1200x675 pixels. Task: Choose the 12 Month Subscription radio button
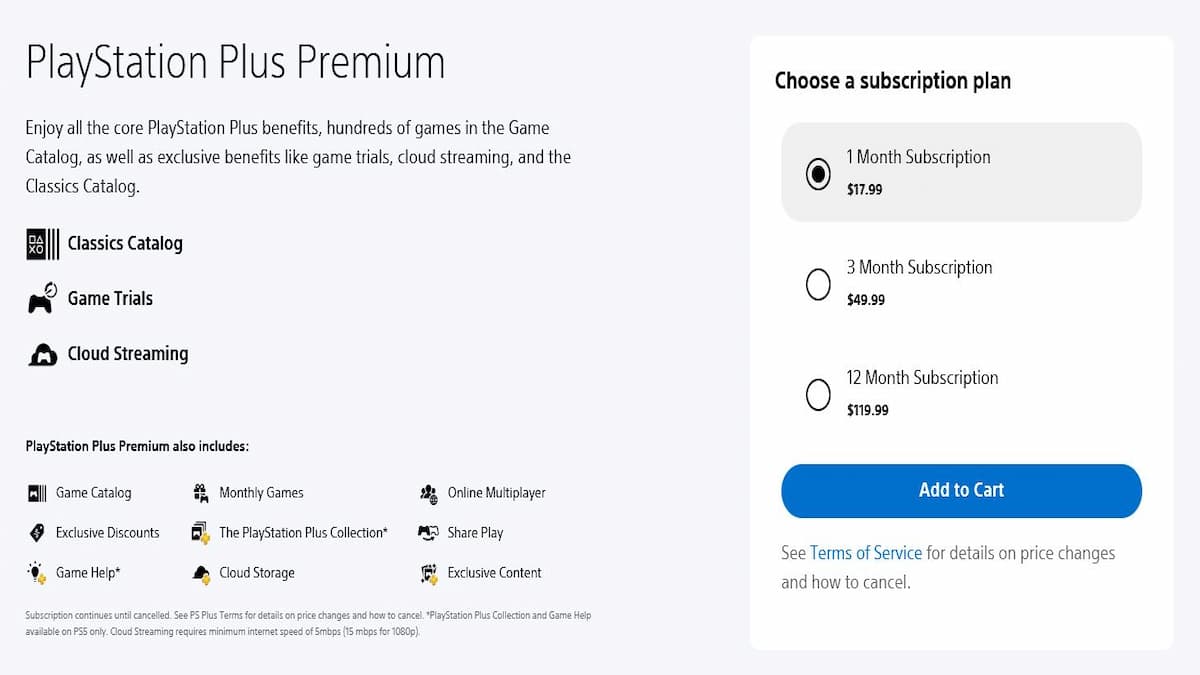pyautogui.click(x=818, y=394)
